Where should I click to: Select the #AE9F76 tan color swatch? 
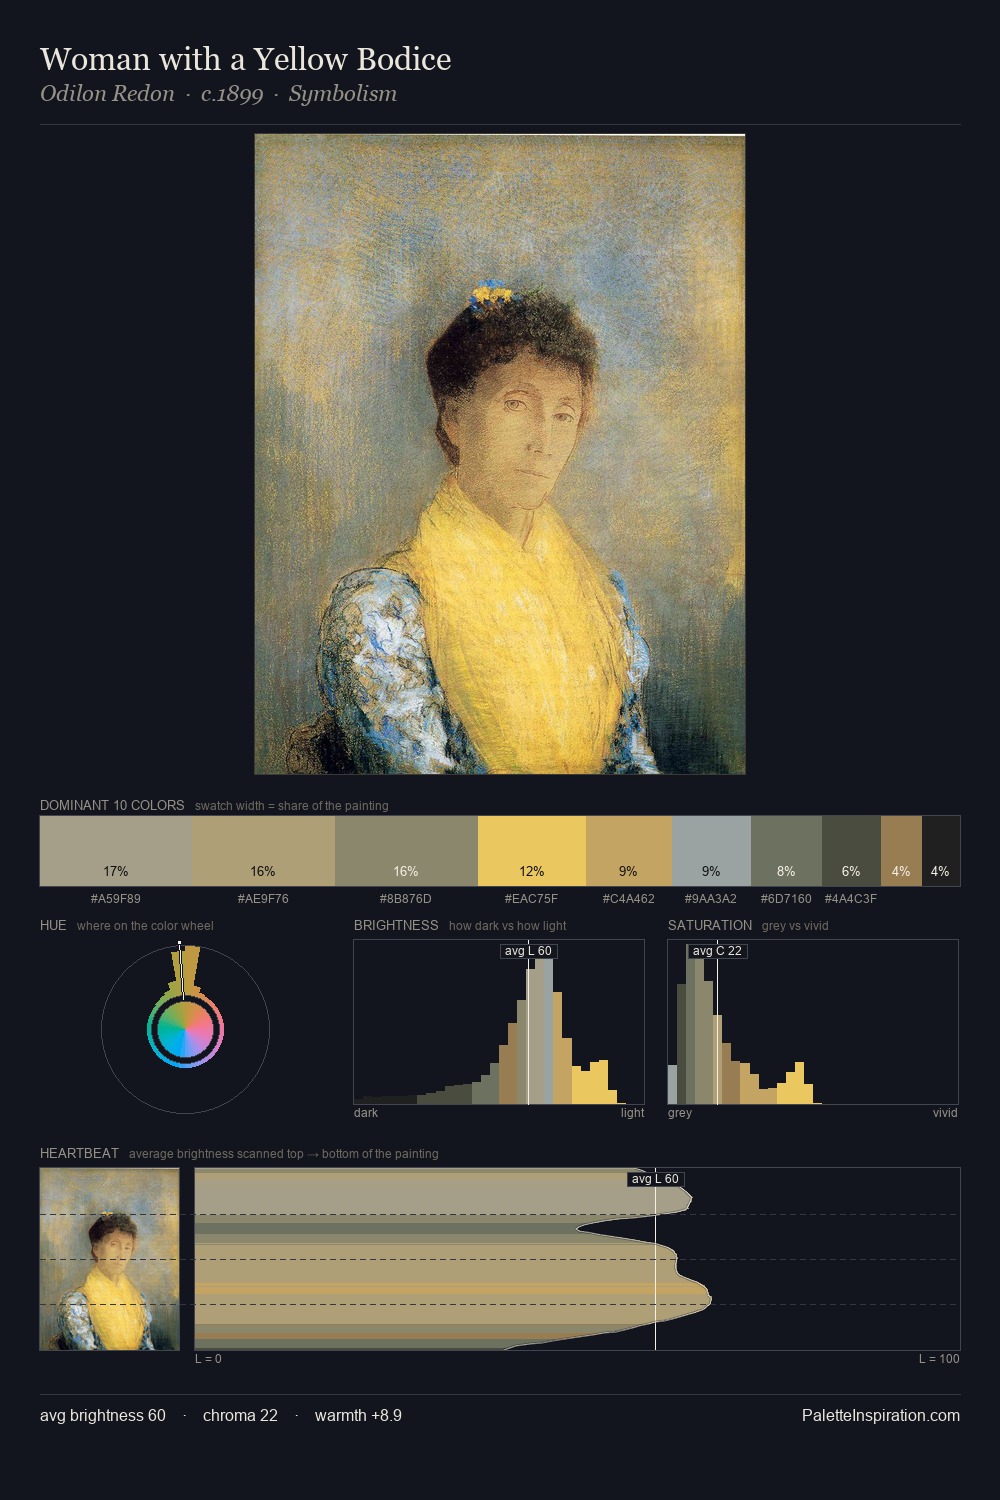pyautogui.click(x=263, y=851)
